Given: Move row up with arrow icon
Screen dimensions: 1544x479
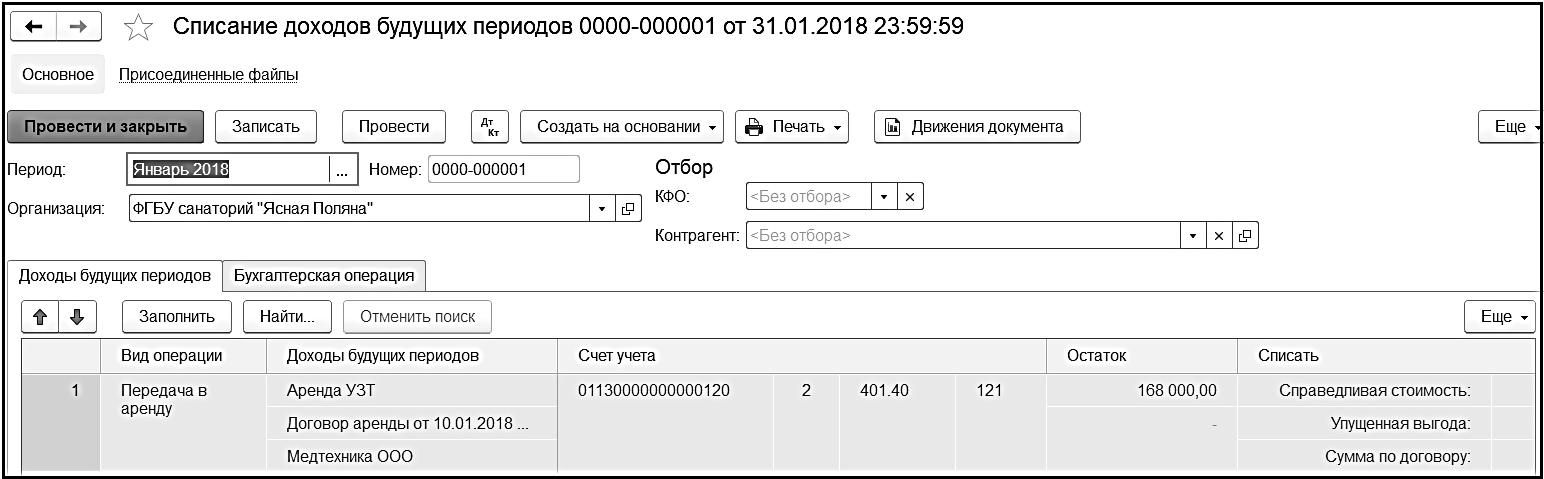Looking at the screenshot, I should (x=40, y=317).
